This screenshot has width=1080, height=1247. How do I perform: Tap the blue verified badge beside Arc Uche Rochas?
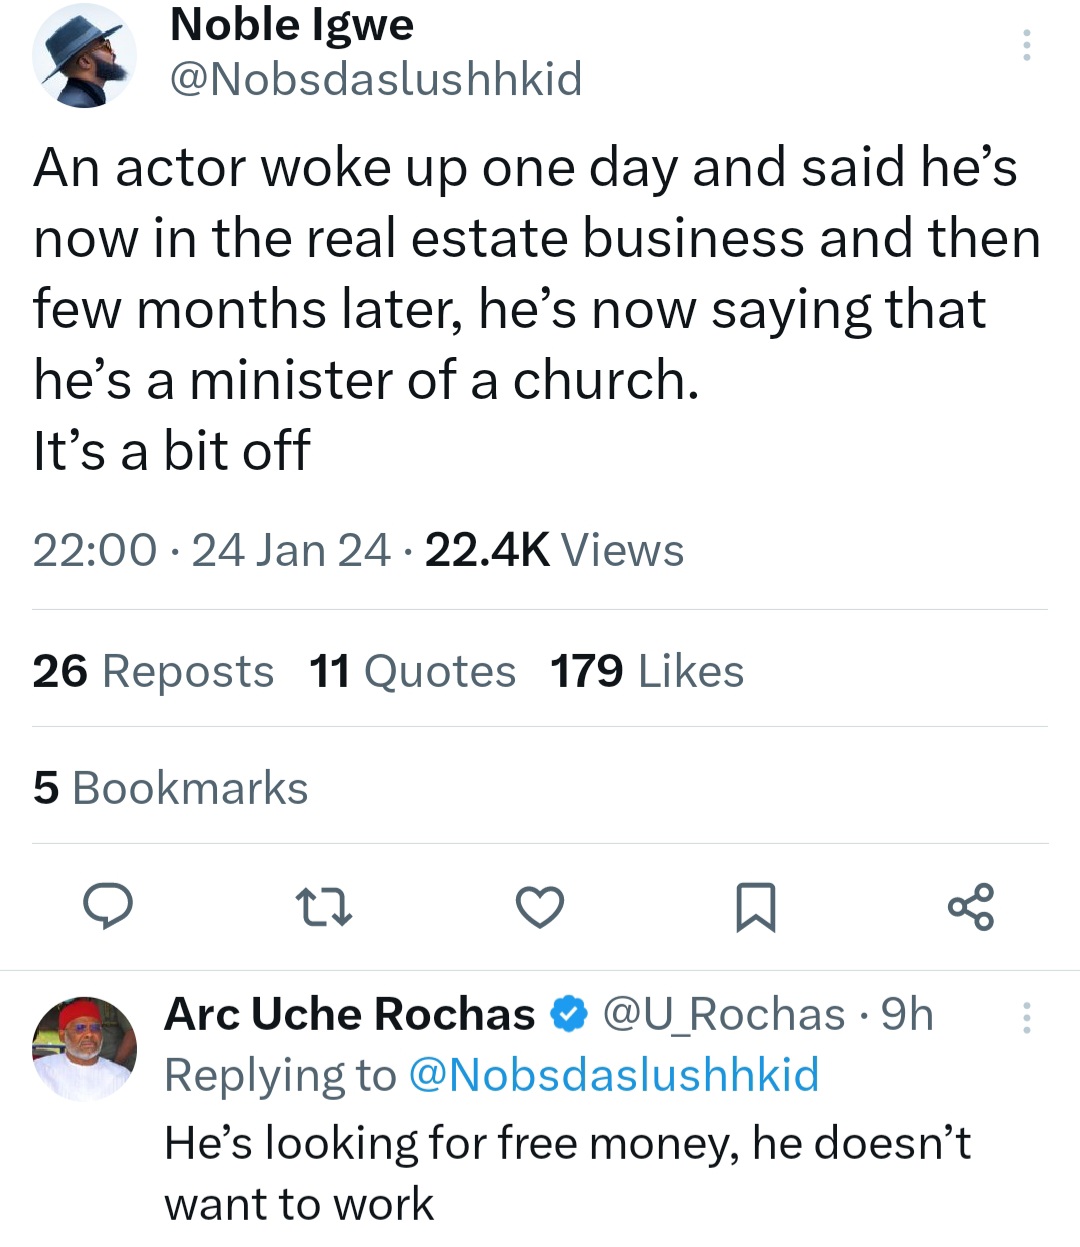point(569,1014)
